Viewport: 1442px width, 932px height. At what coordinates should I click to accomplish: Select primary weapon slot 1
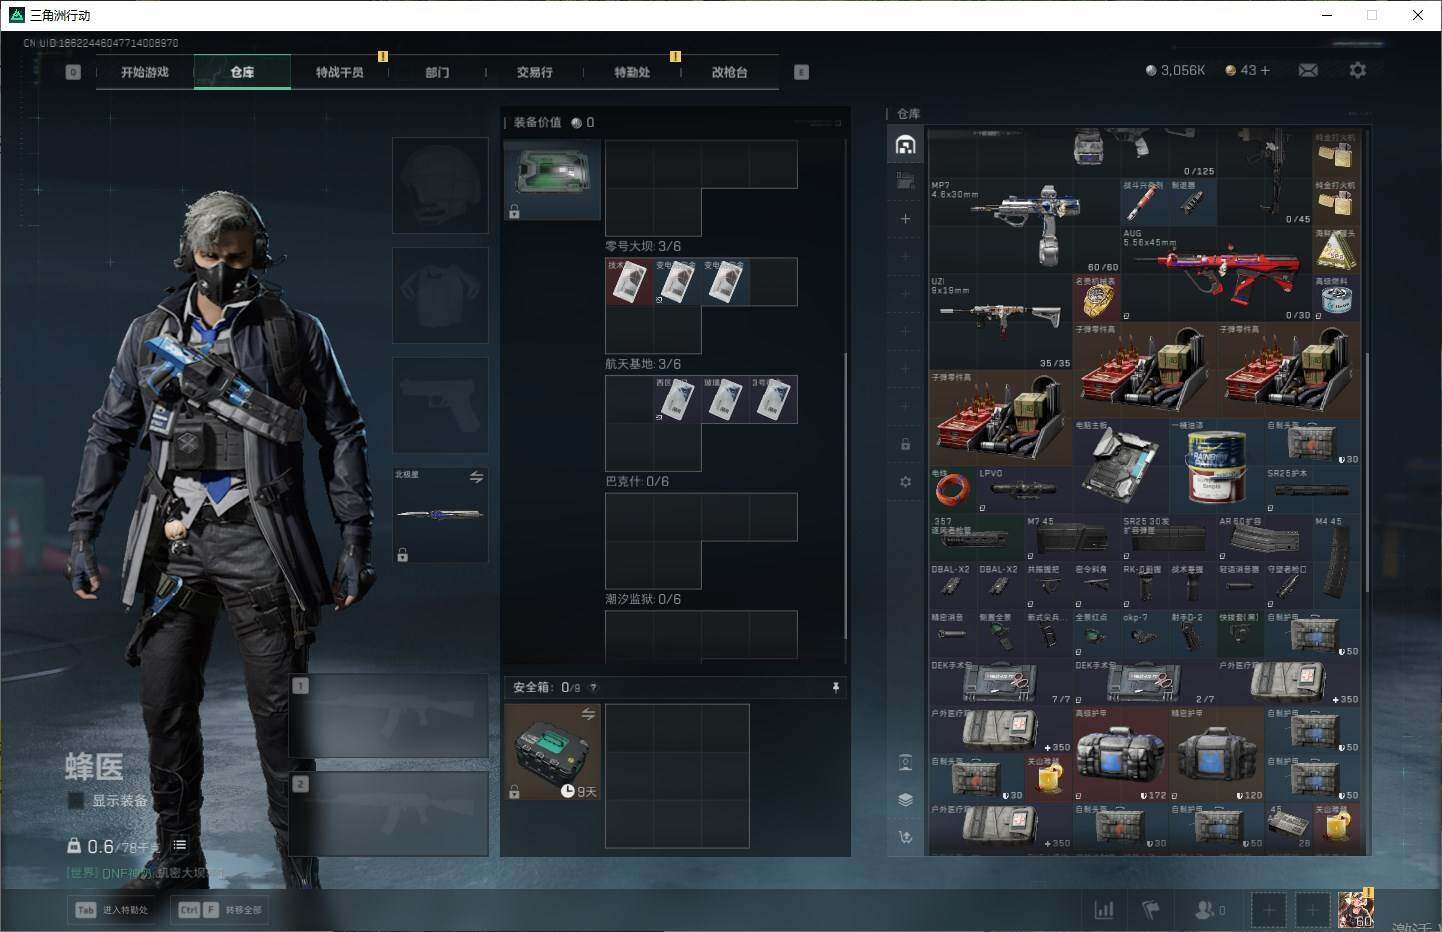tap(388, 716)
